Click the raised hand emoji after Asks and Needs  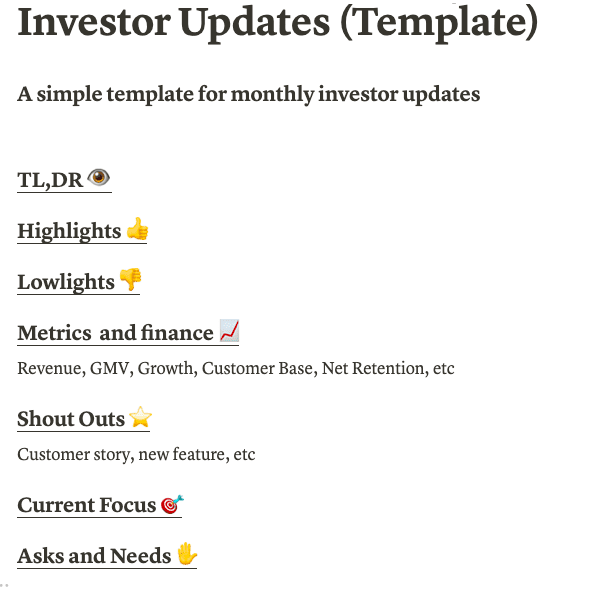click(187, 553)
